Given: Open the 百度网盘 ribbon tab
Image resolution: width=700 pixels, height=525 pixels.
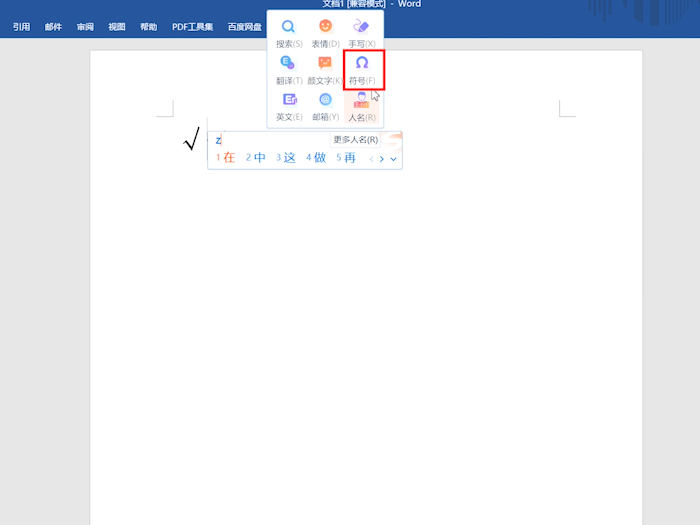Looking at the screenshot, I should pos(245,27).
